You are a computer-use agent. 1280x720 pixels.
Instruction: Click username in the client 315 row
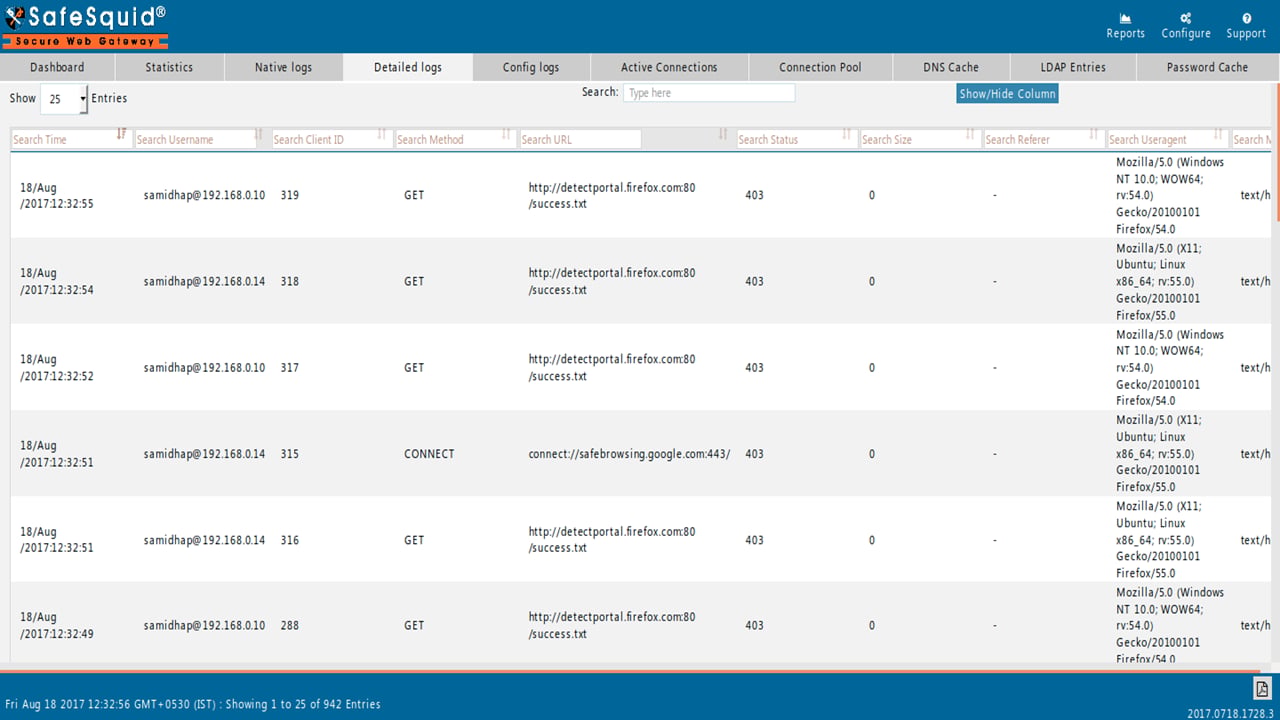[204, 454]
